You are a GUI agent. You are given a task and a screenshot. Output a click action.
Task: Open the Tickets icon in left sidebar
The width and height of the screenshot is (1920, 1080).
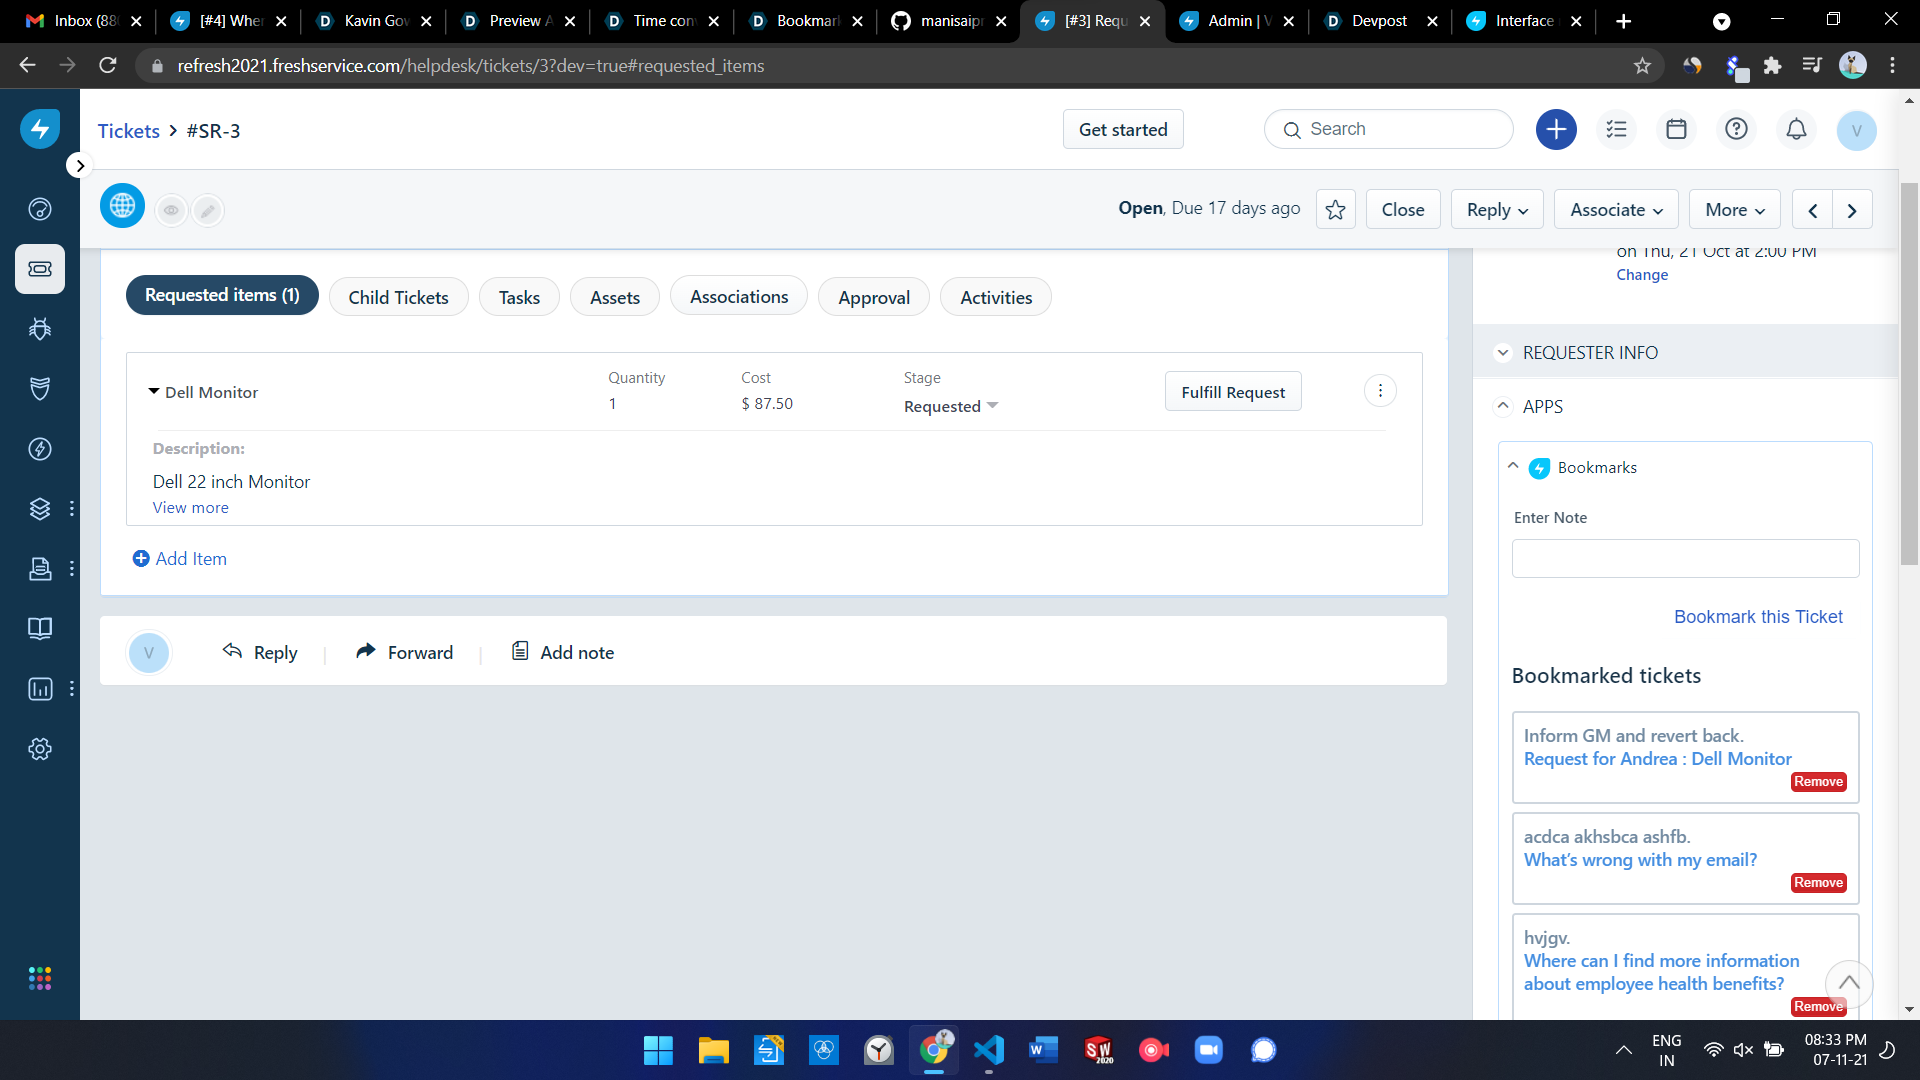coord(40,269)
